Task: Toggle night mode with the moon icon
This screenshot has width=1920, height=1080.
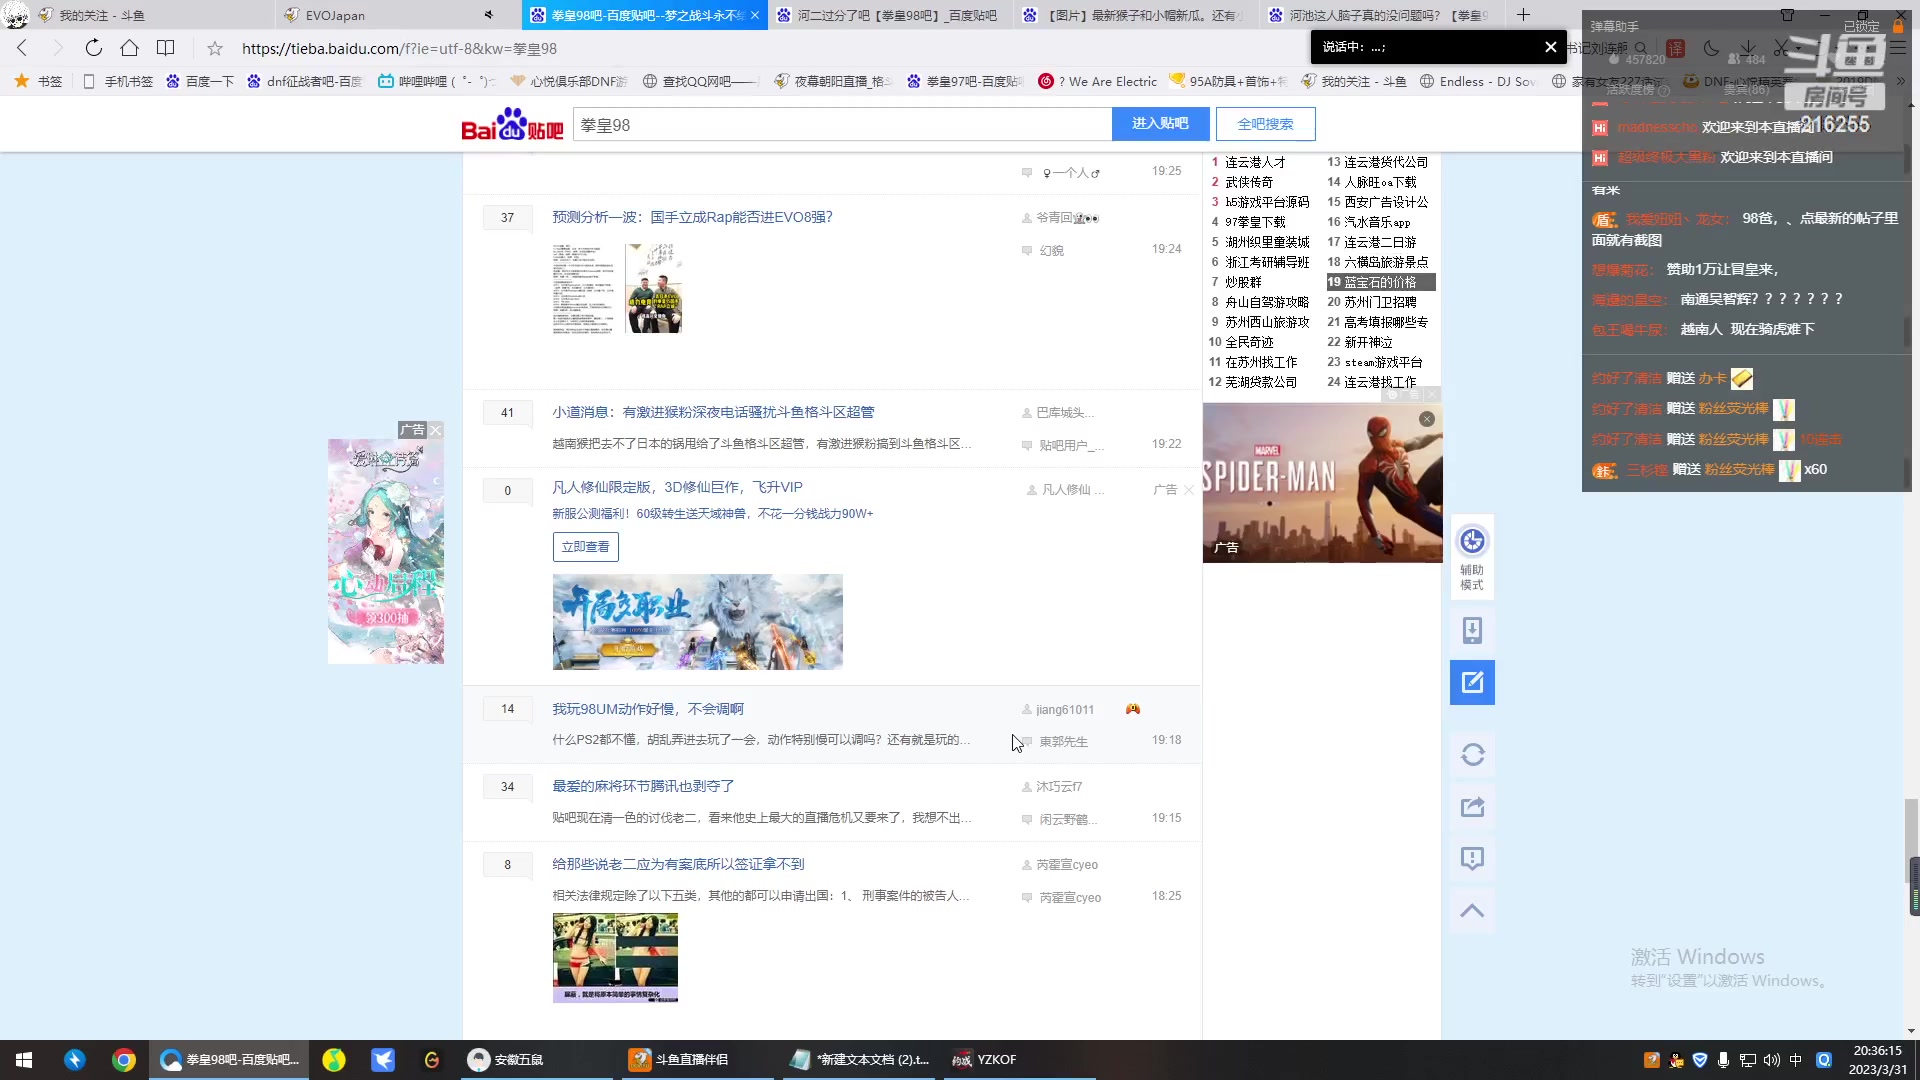Action: pyautogui.click(x=1711, y=48)
